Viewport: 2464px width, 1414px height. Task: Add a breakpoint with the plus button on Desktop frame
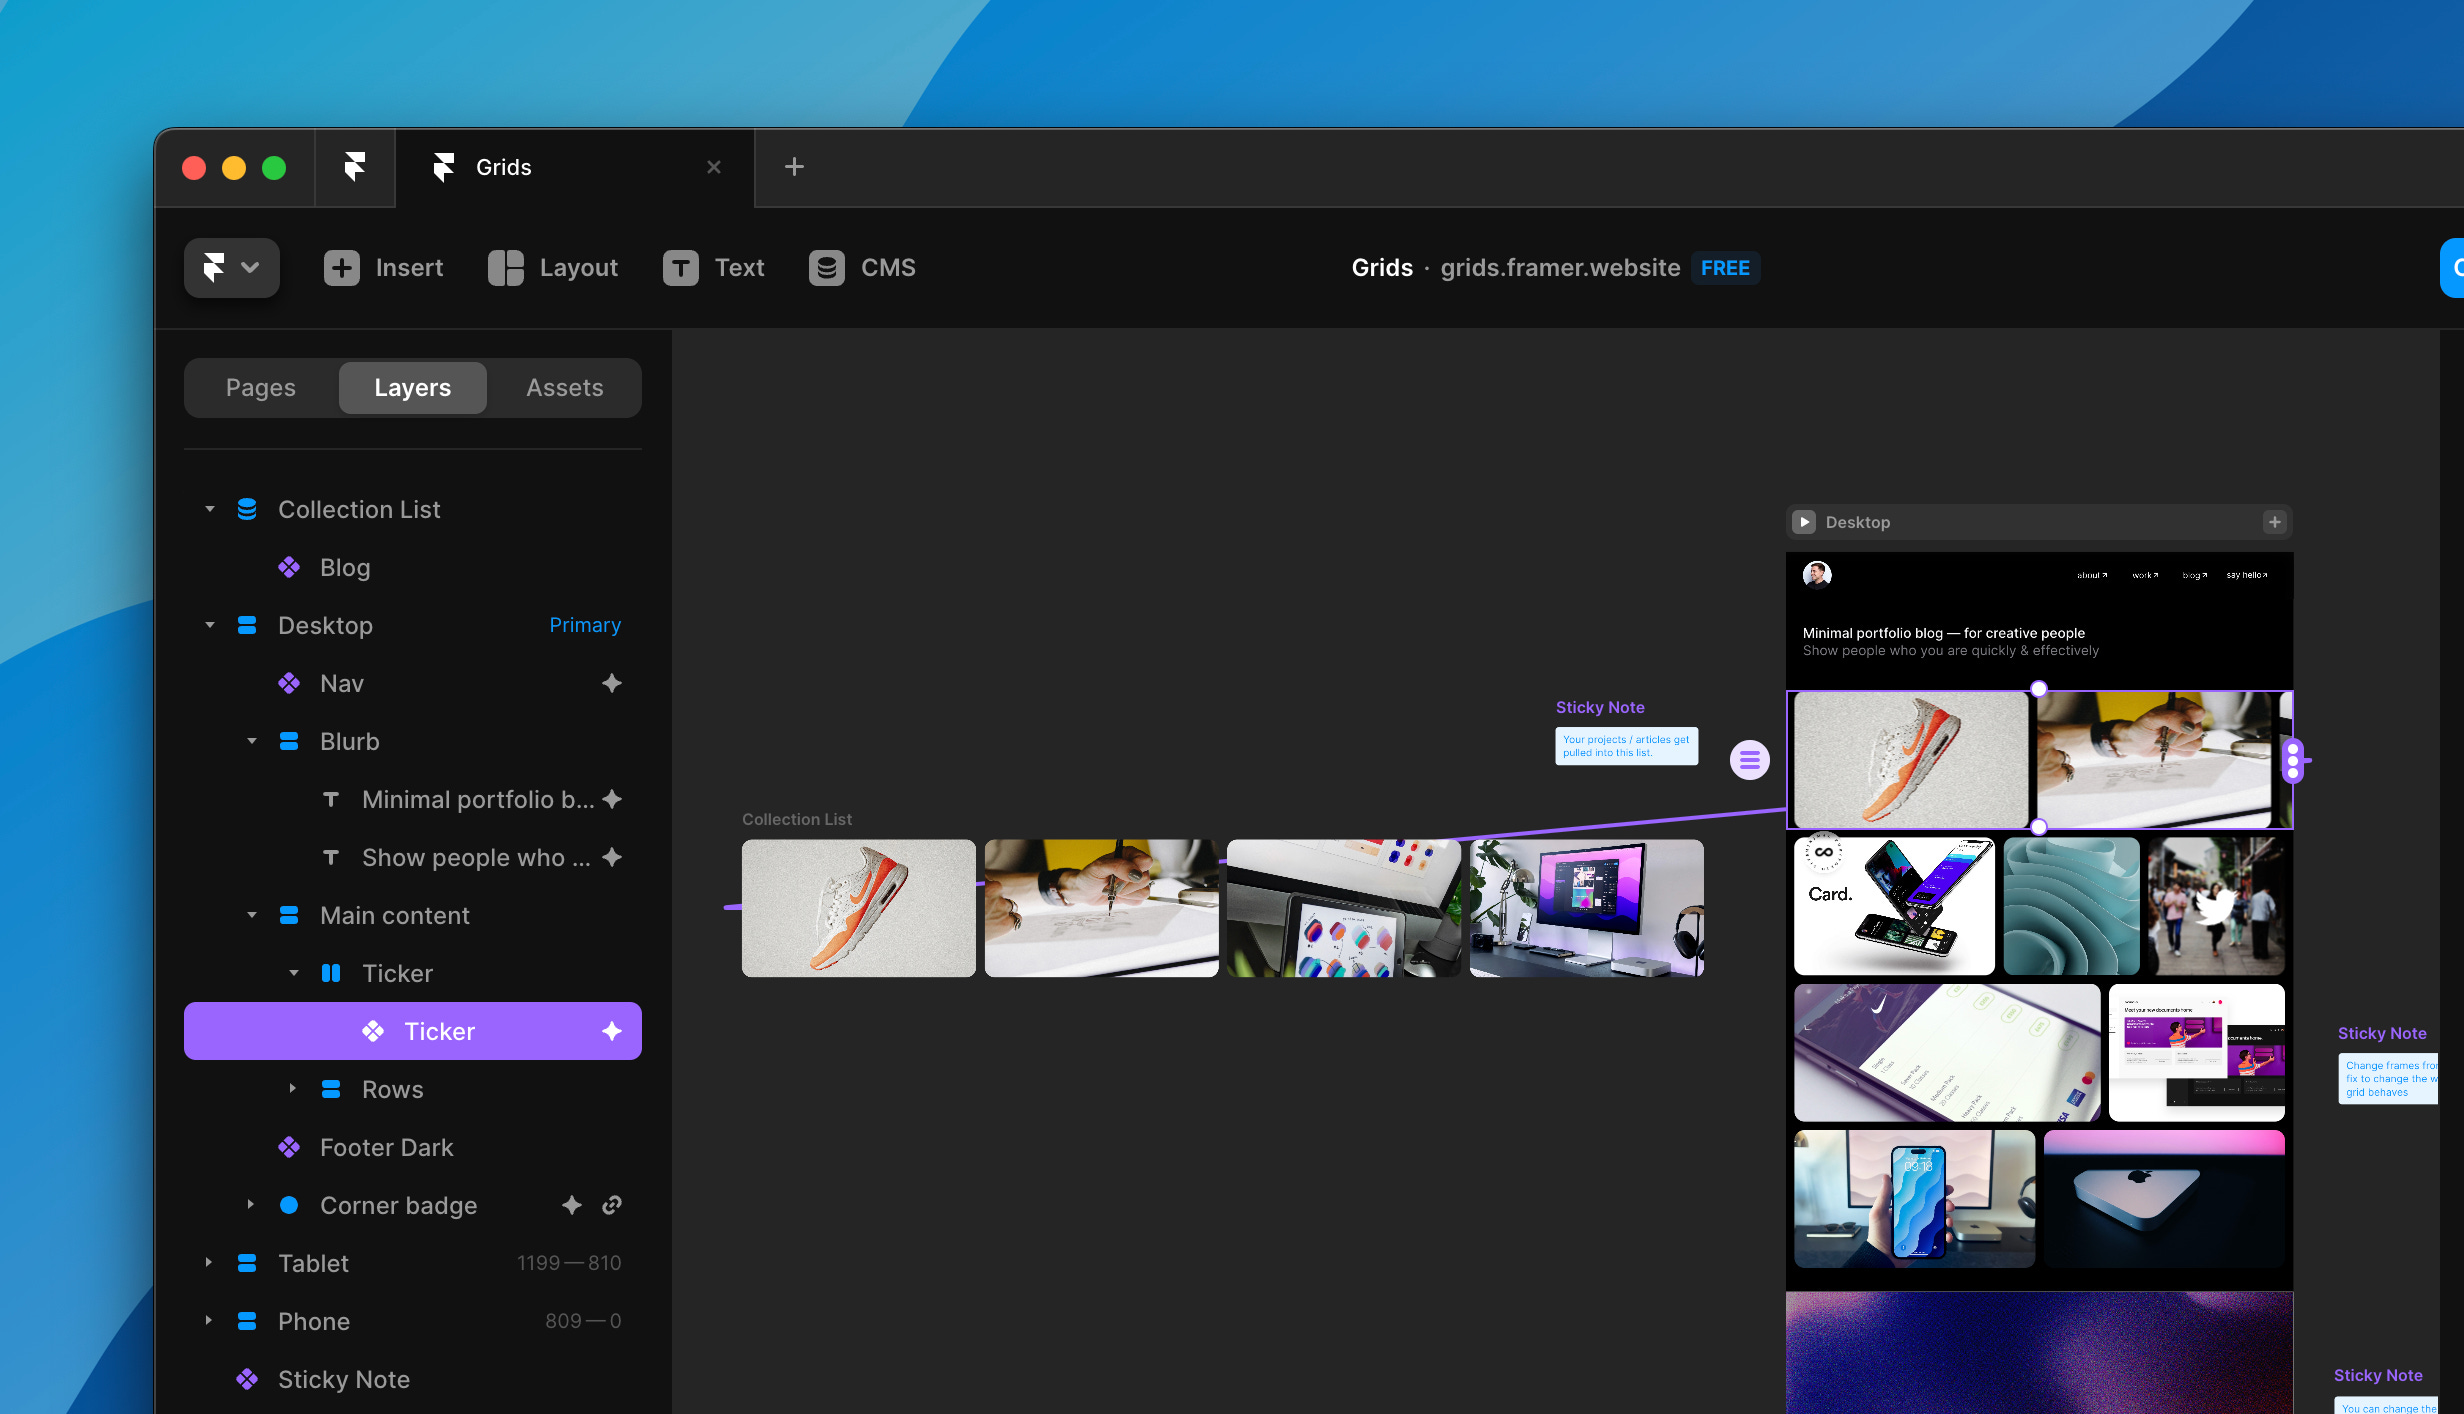2274,521
